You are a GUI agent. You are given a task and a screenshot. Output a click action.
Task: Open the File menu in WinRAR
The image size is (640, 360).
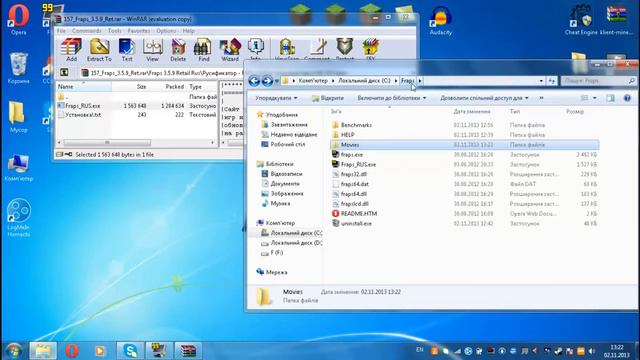point(61,31)
